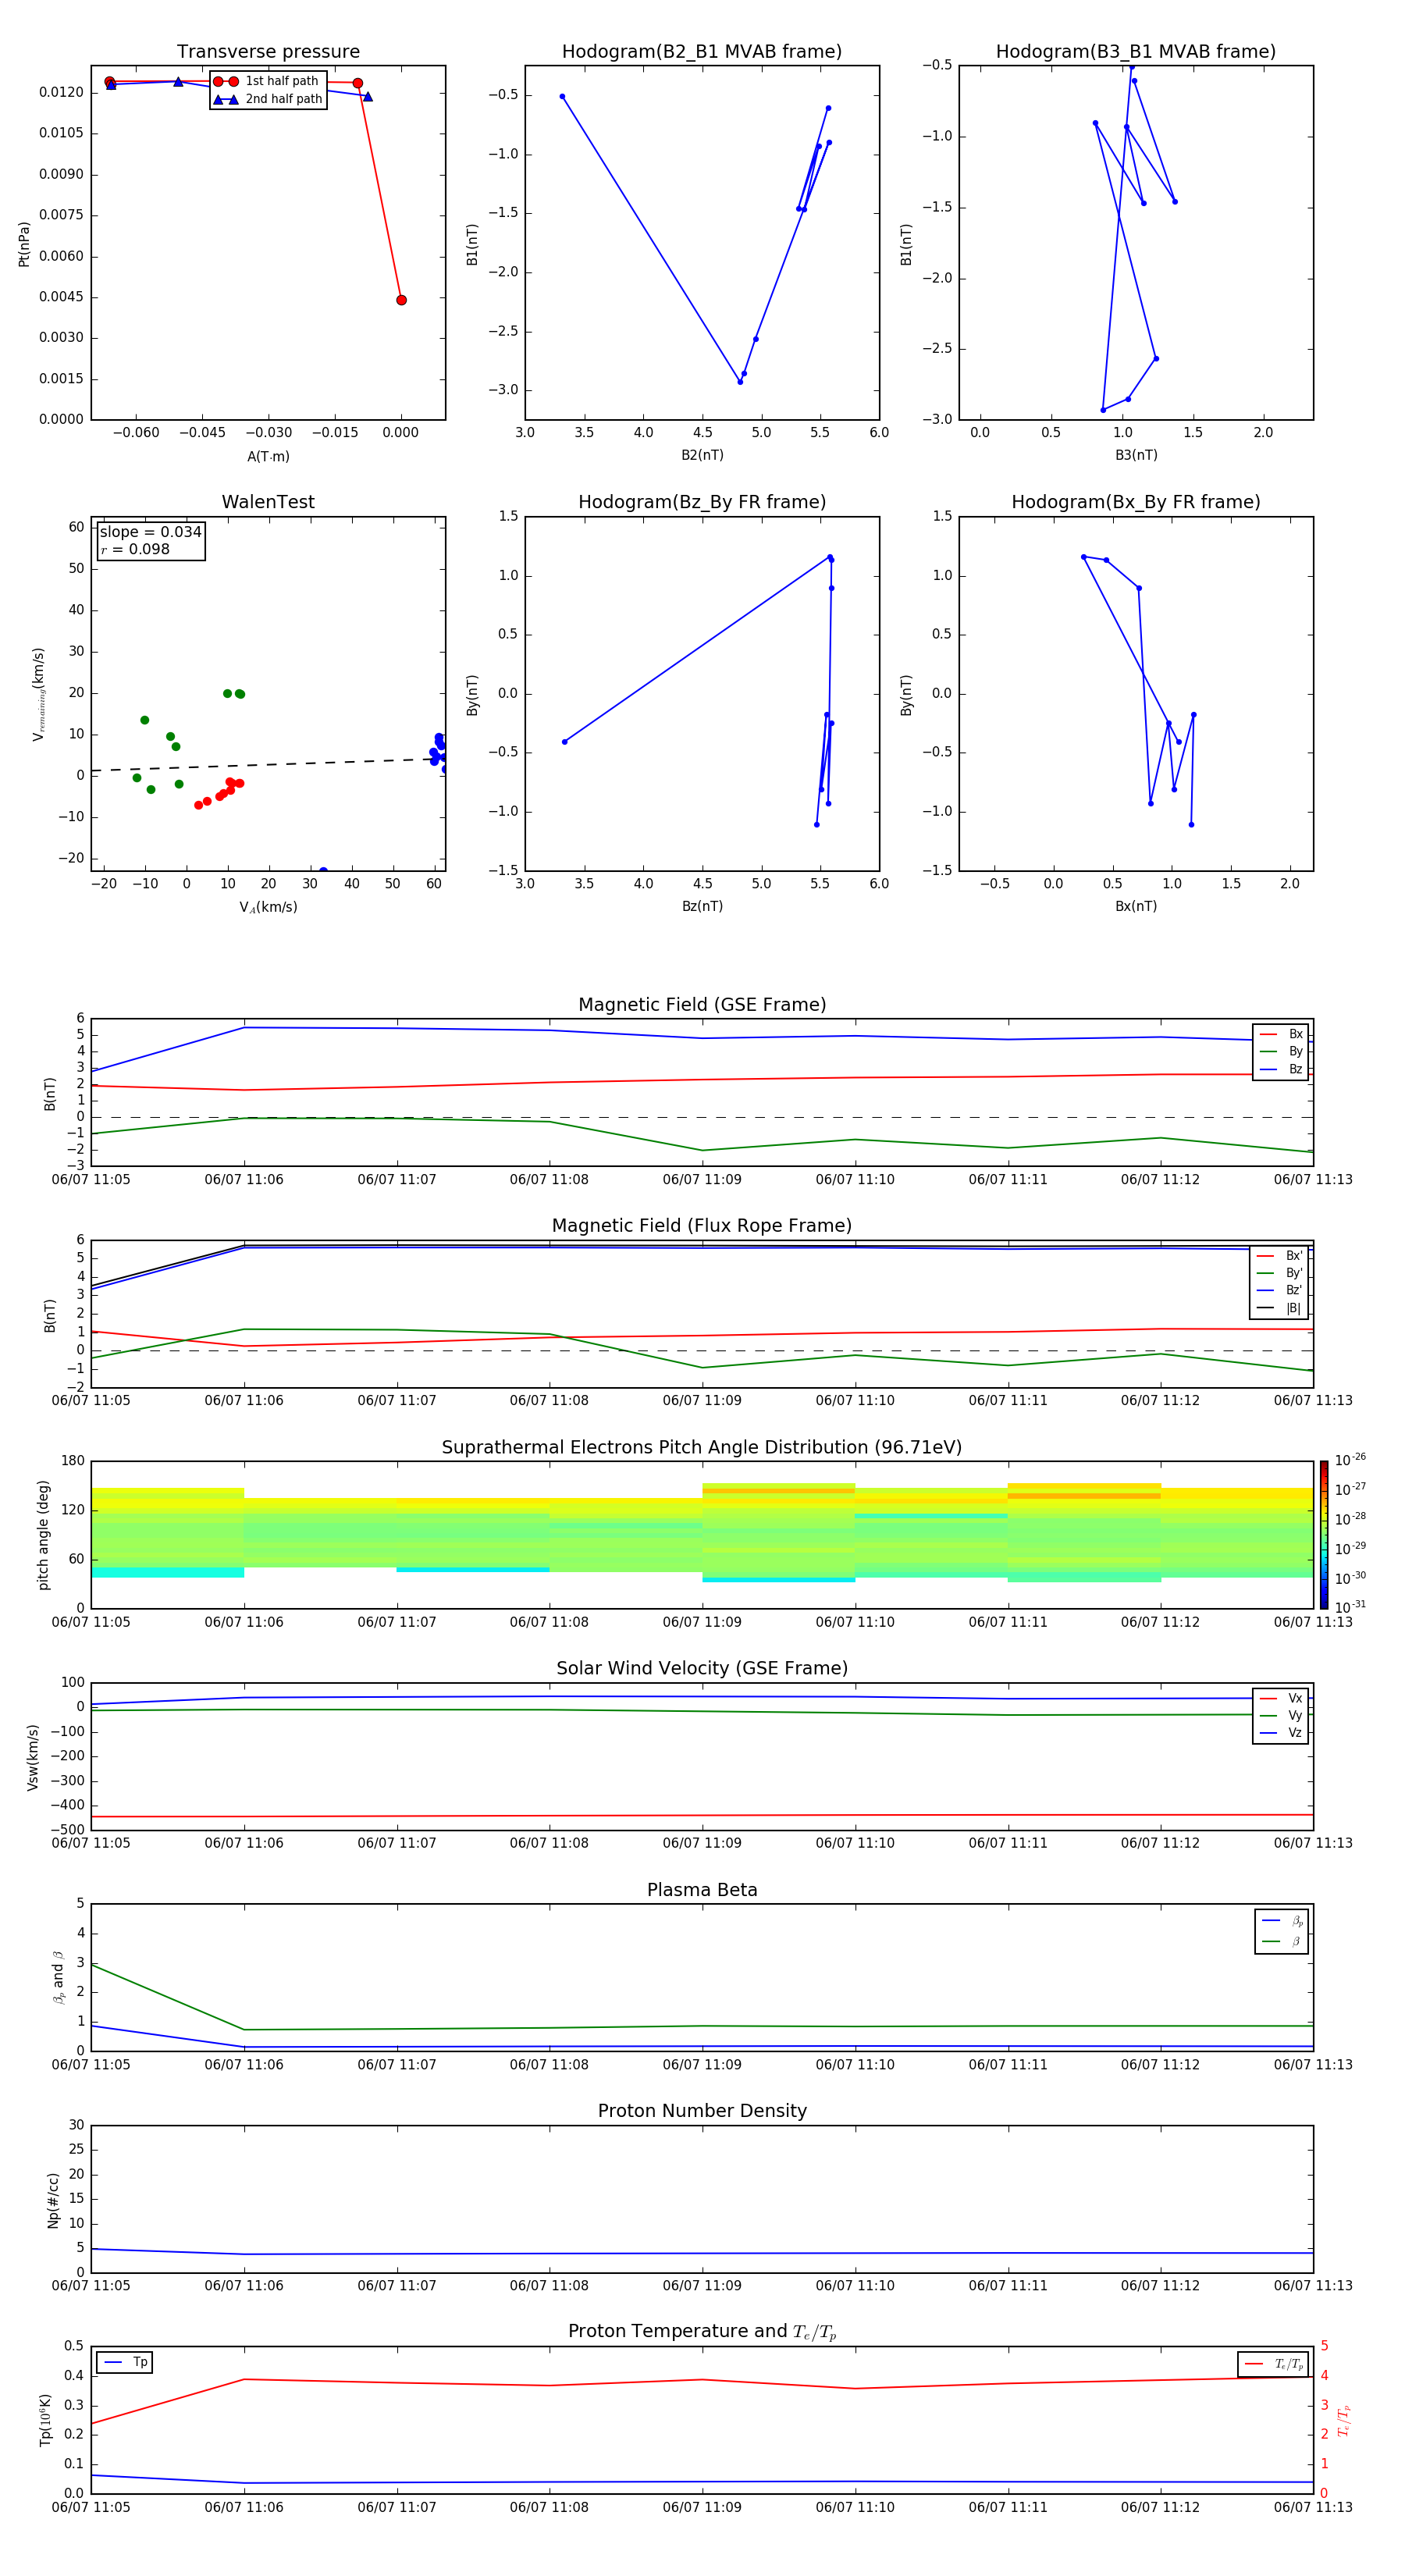Screen dimensions: 1405x2576
Task: Click the 'Magnetic Field (Flux Rope Frame)' title
Action: 702,1226
